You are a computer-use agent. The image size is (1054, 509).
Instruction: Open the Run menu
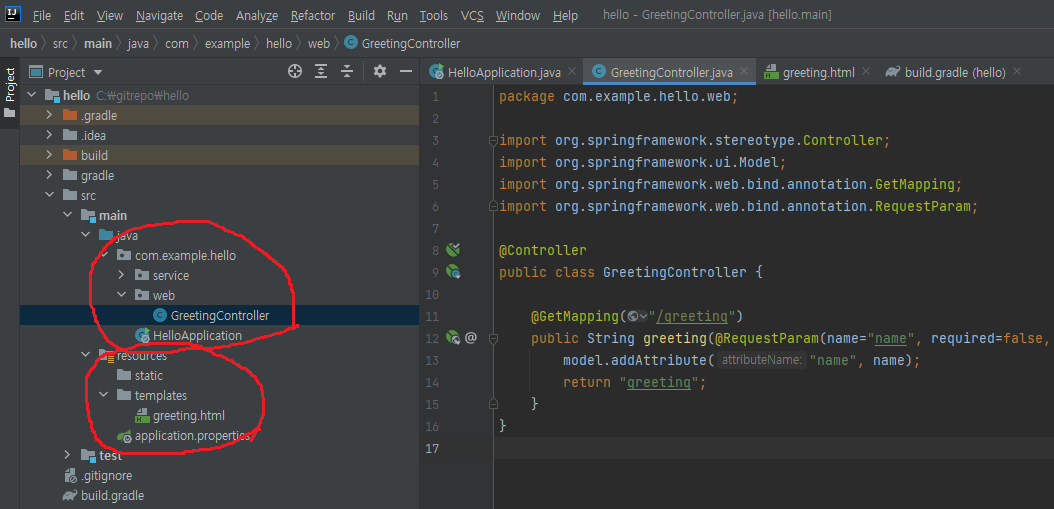tap(397, 15)
